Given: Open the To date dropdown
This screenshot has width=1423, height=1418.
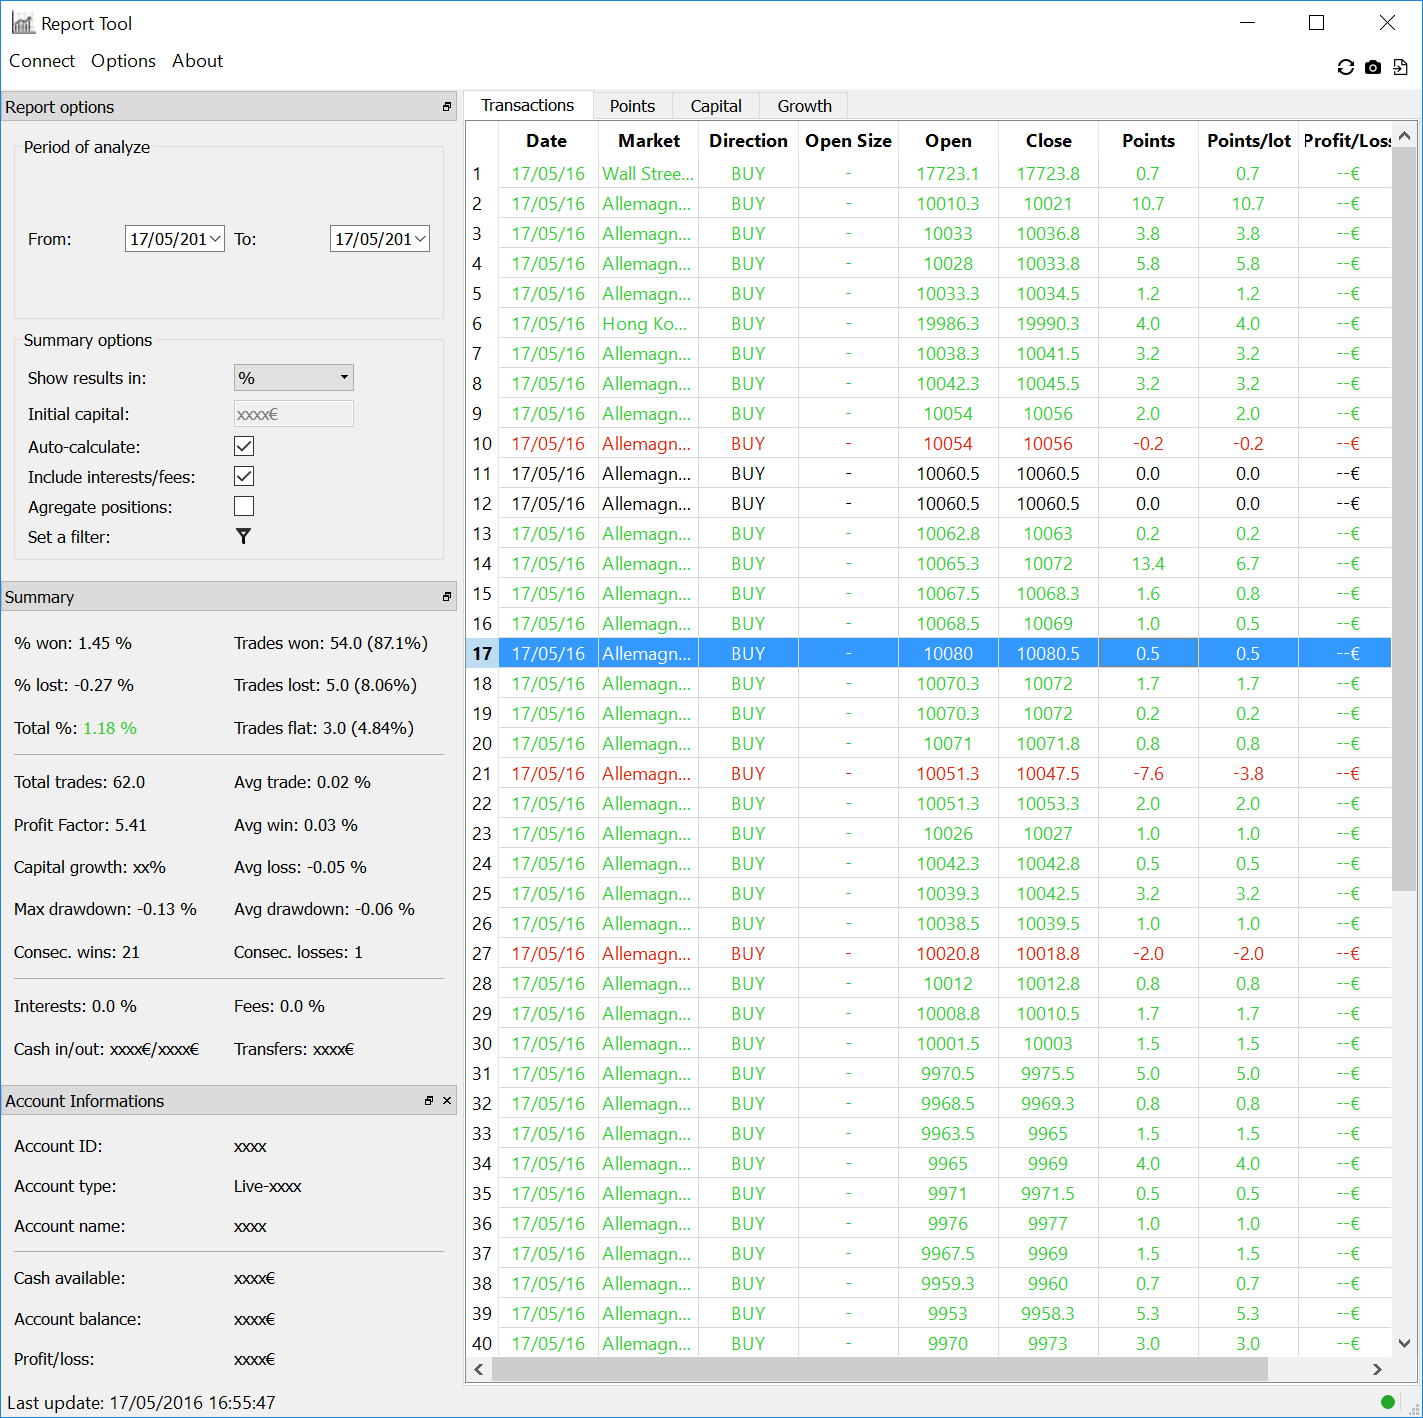Looking at the screenshot, I should (421, 239).
